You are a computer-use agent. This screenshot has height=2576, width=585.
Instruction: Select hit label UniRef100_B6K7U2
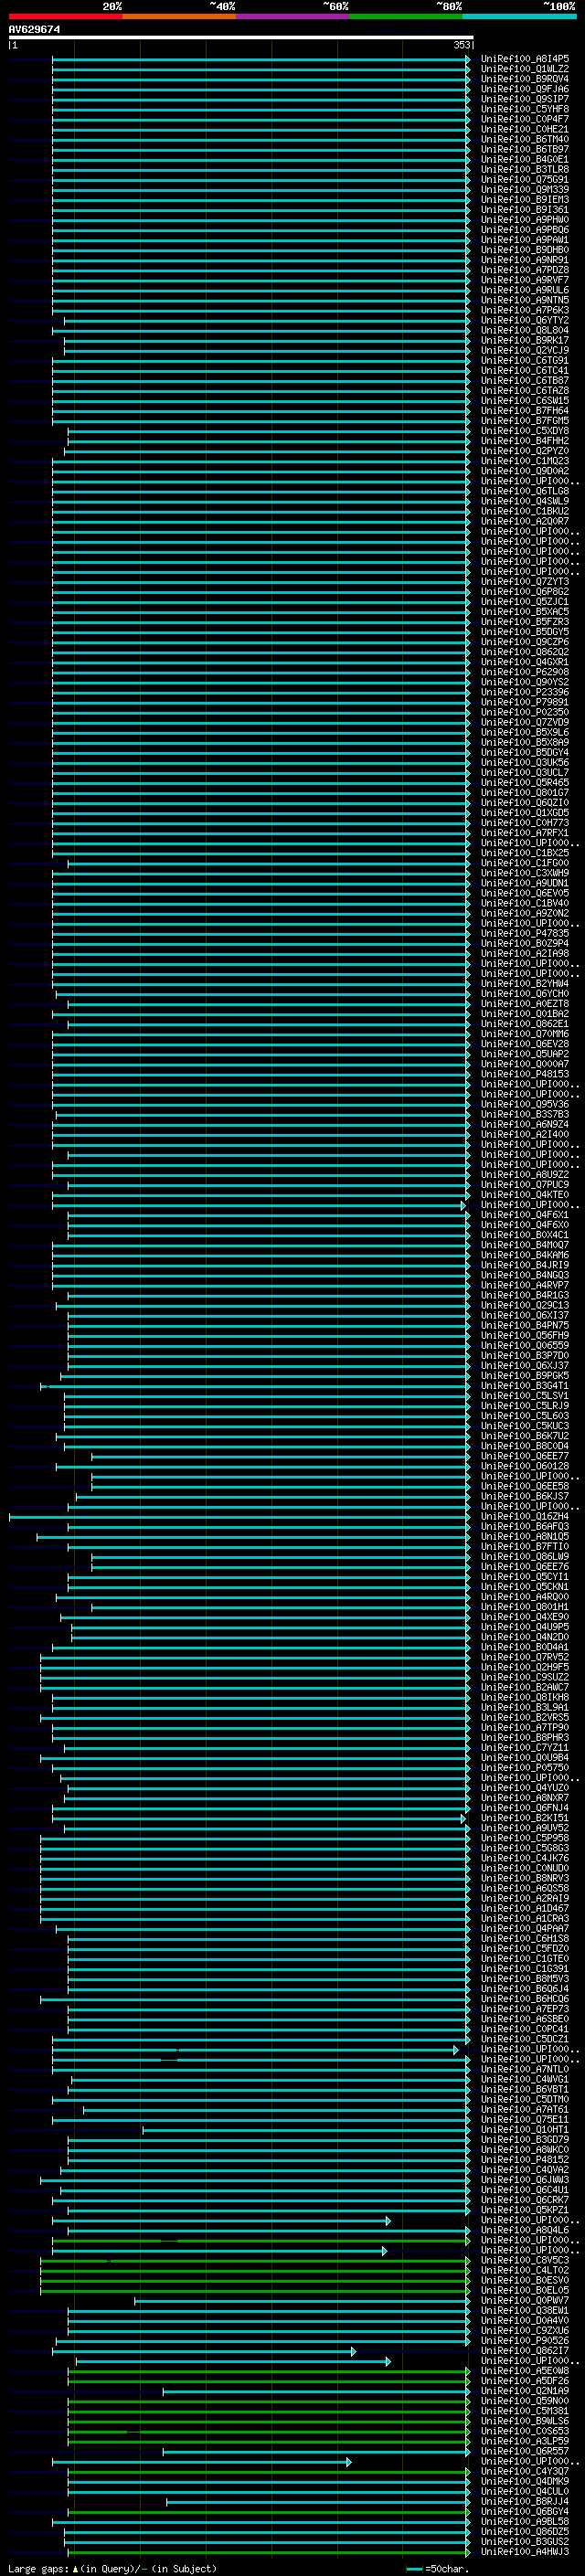click(x=525, y=1435)
